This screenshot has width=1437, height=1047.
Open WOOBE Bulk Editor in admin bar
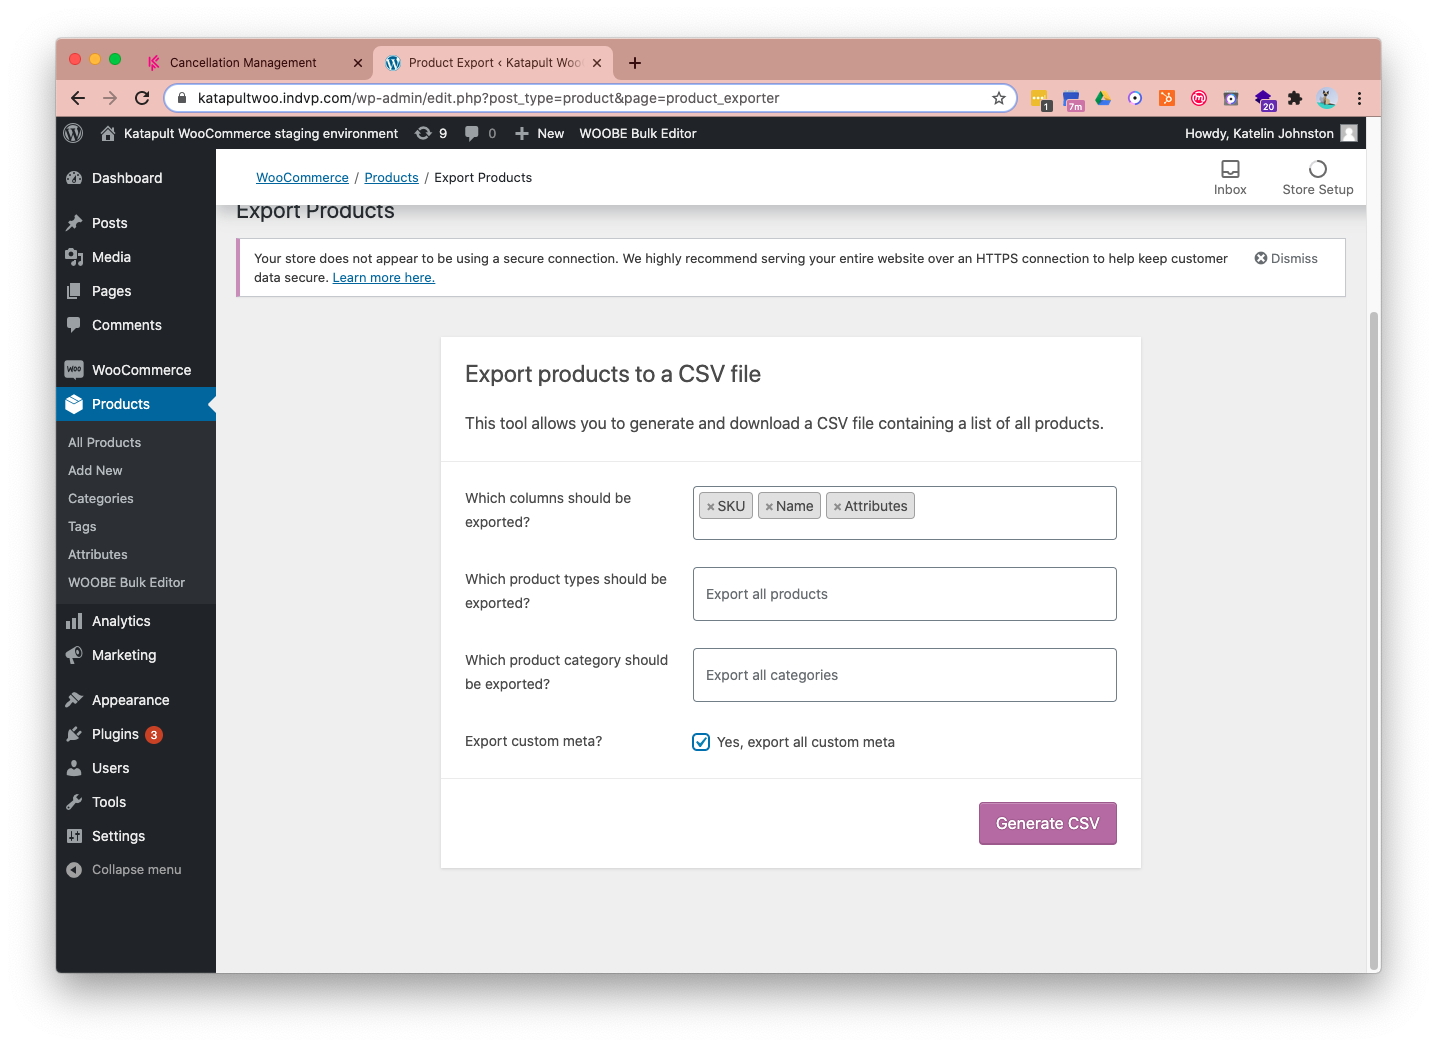pos(638,133)
